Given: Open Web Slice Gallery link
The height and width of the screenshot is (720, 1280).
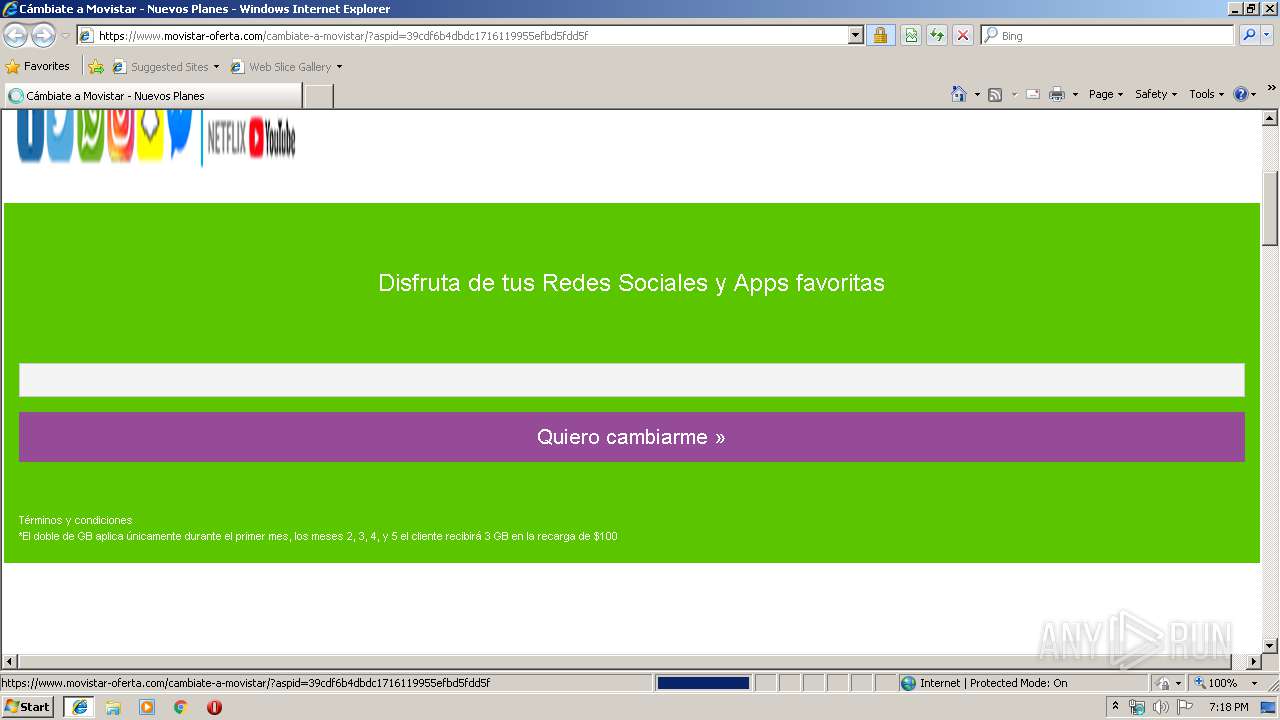Looking at the screenshot, I should (x=282, y=67).
